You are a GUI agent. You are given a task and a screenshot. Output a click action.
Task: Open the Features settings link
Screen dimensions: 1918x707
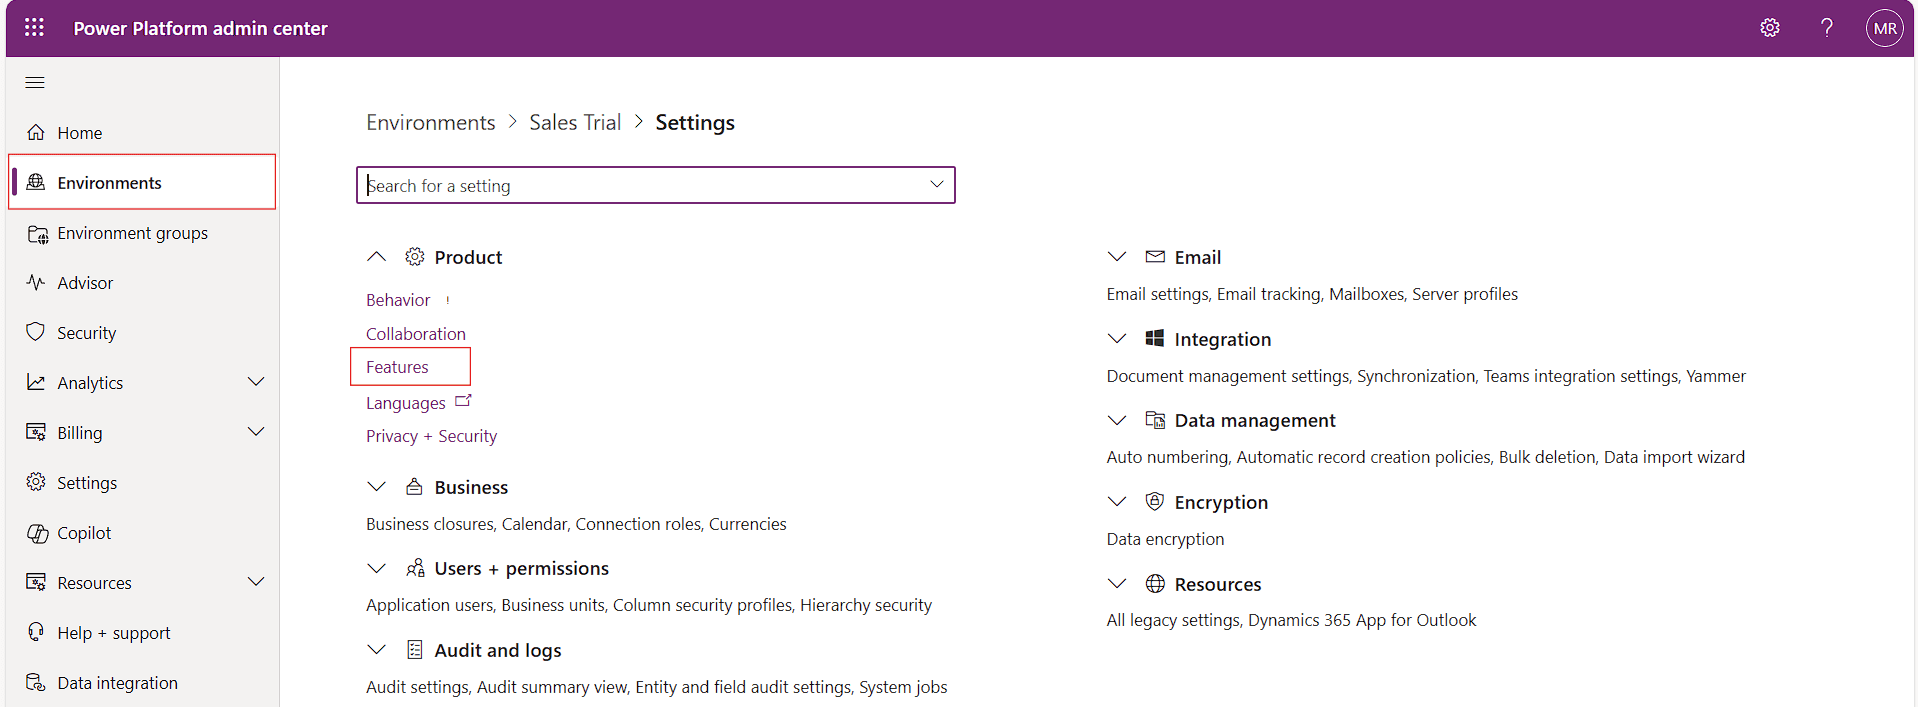[397, 367]
